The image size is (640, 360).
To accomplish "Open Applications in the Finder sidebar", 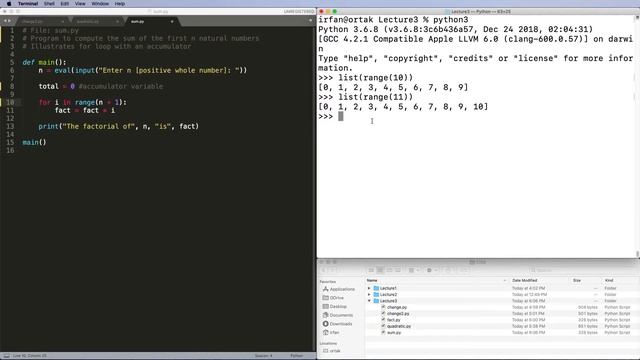I will (339, 289).
